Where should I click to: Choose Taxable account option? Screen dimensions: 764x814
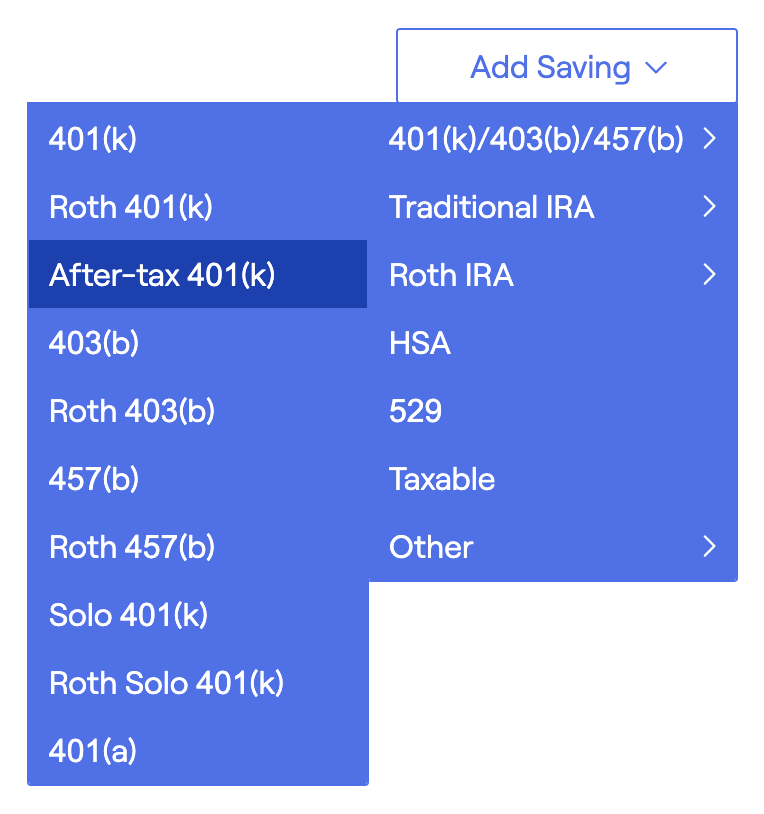click(x=553, y=479)
